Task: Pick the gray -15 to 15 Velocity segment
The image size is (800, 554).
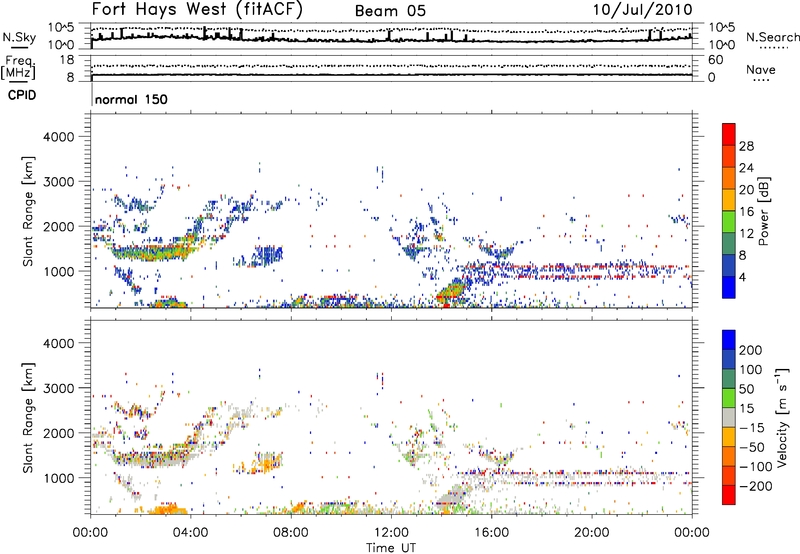Action: [x=729, y=417]
